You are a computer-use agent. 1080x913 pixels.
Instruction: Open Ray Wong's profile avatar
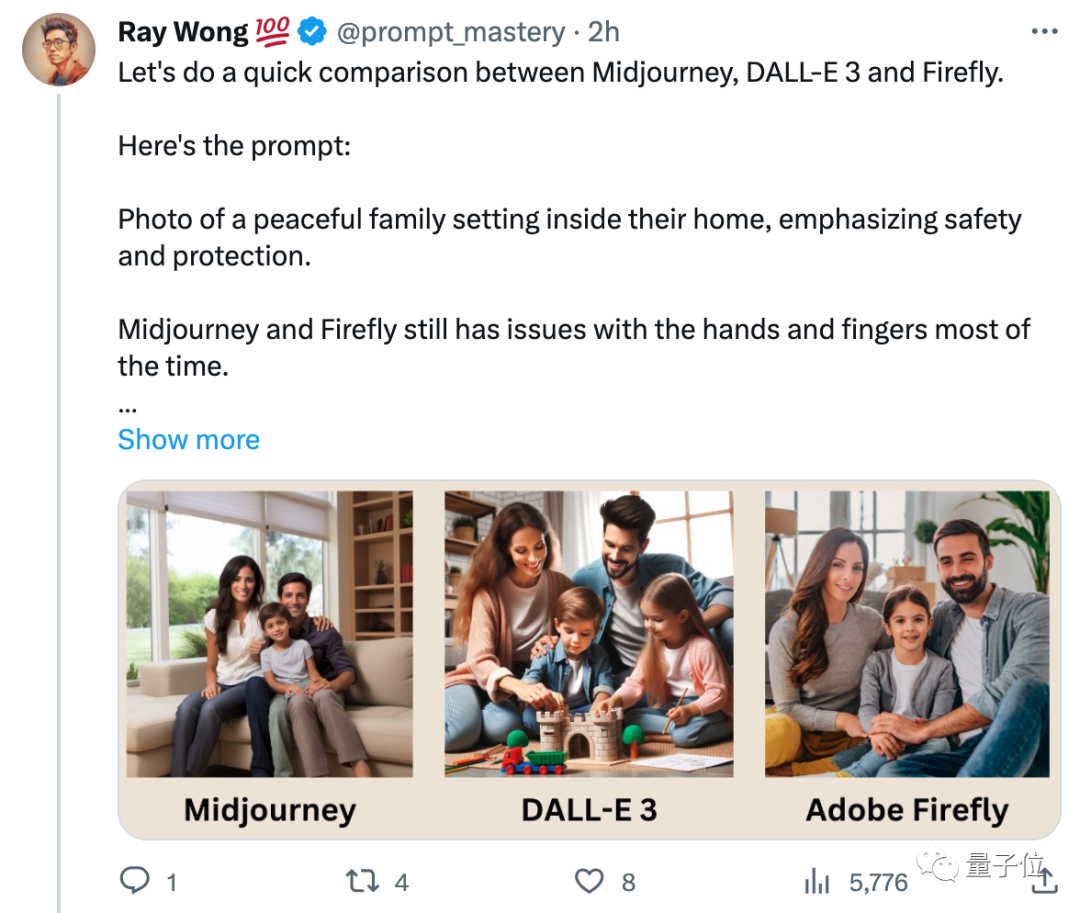coord(58,50)
